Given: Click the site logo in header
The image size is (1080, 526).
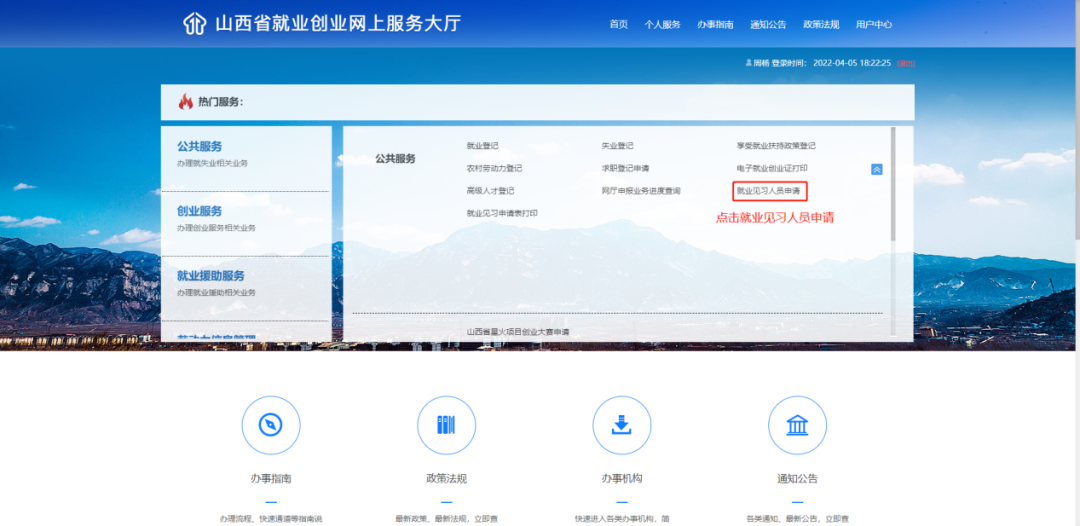Looking at the screenshot, I should point(194,24).
